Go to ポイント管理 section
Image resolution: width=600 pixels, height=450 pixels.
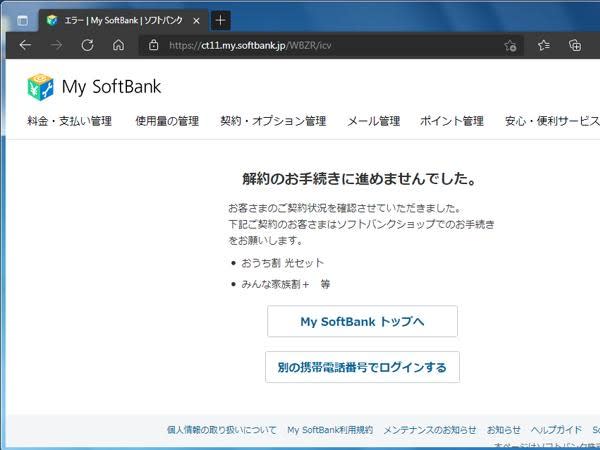coord(451,121)
